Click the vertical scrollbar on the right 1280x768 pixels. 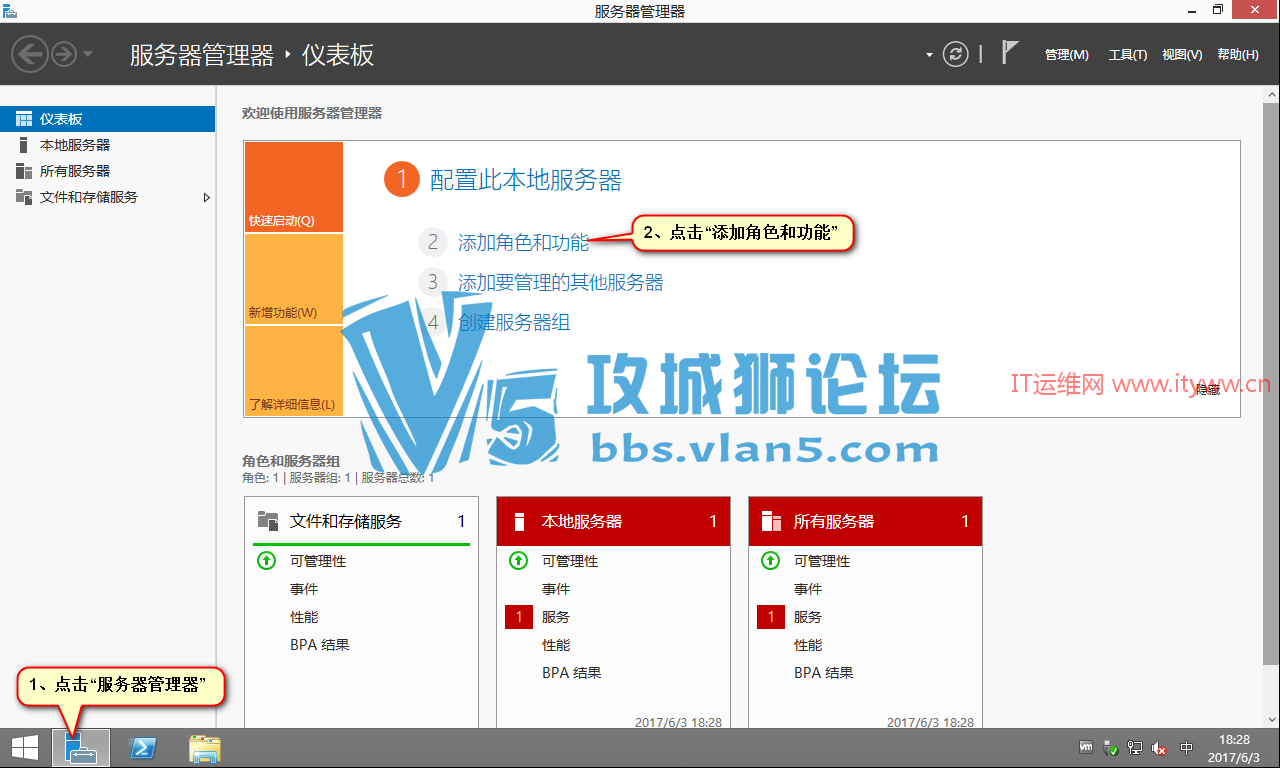pos(1270,400)
